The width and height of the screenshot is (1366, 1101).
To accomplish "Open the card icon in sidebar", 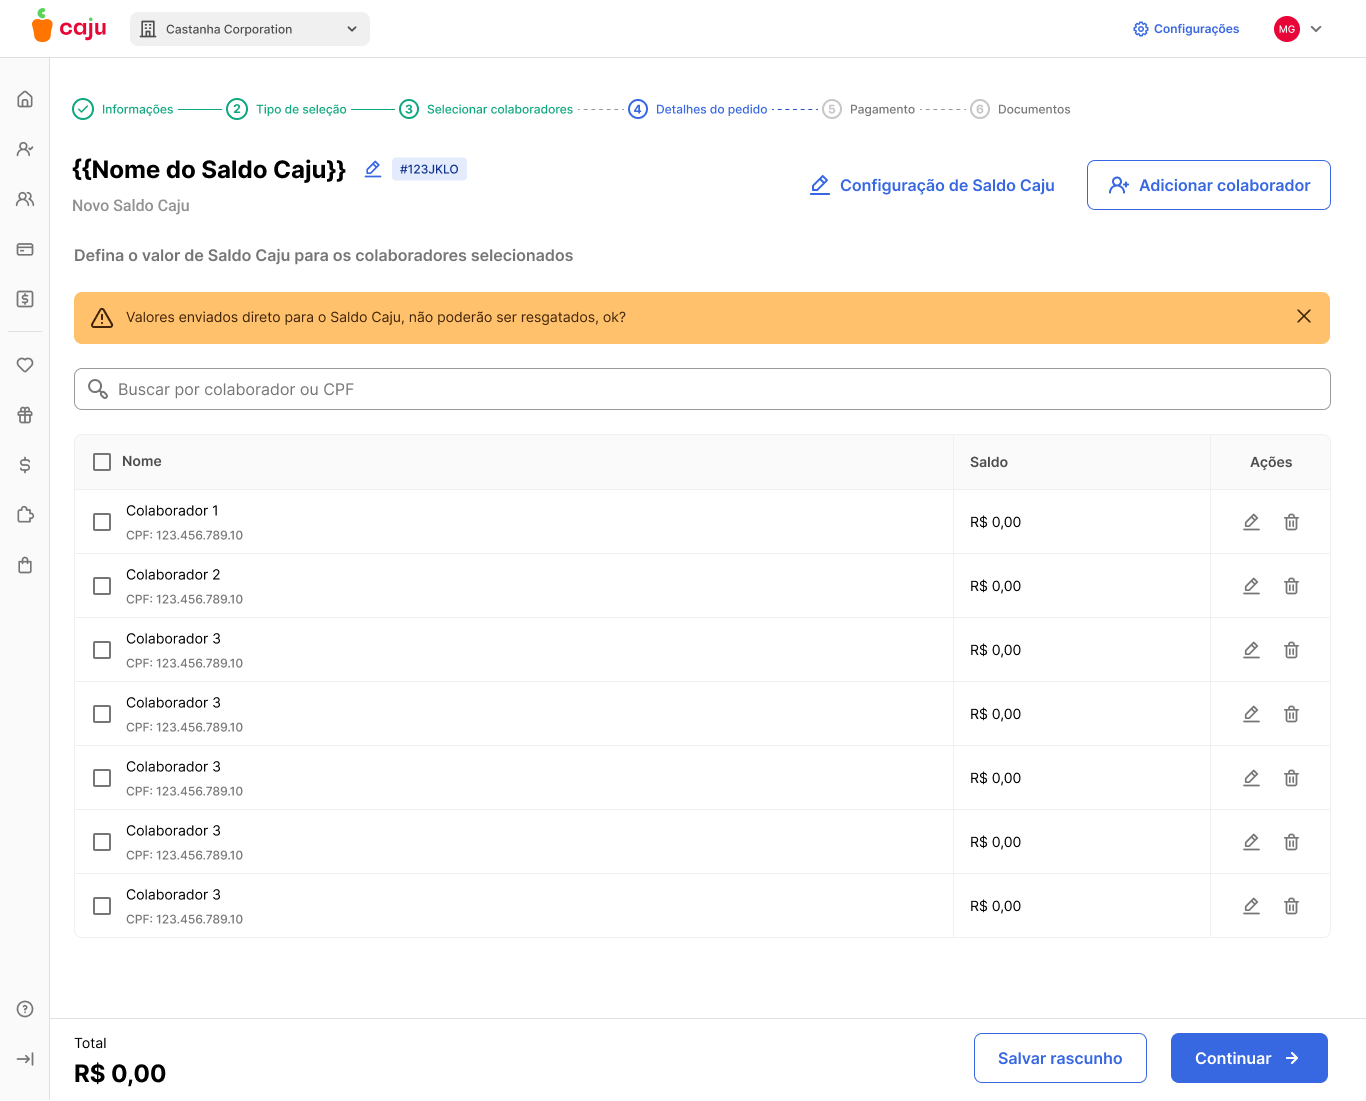I will [x=25, y=249].
